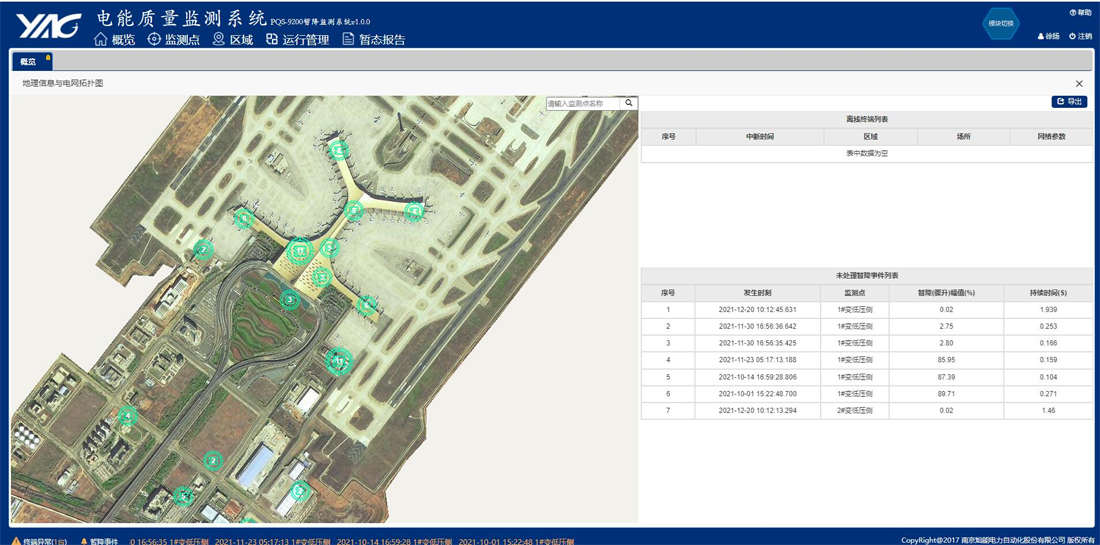
Task: Open the 区域 region menu
Action: click(233, 40)
